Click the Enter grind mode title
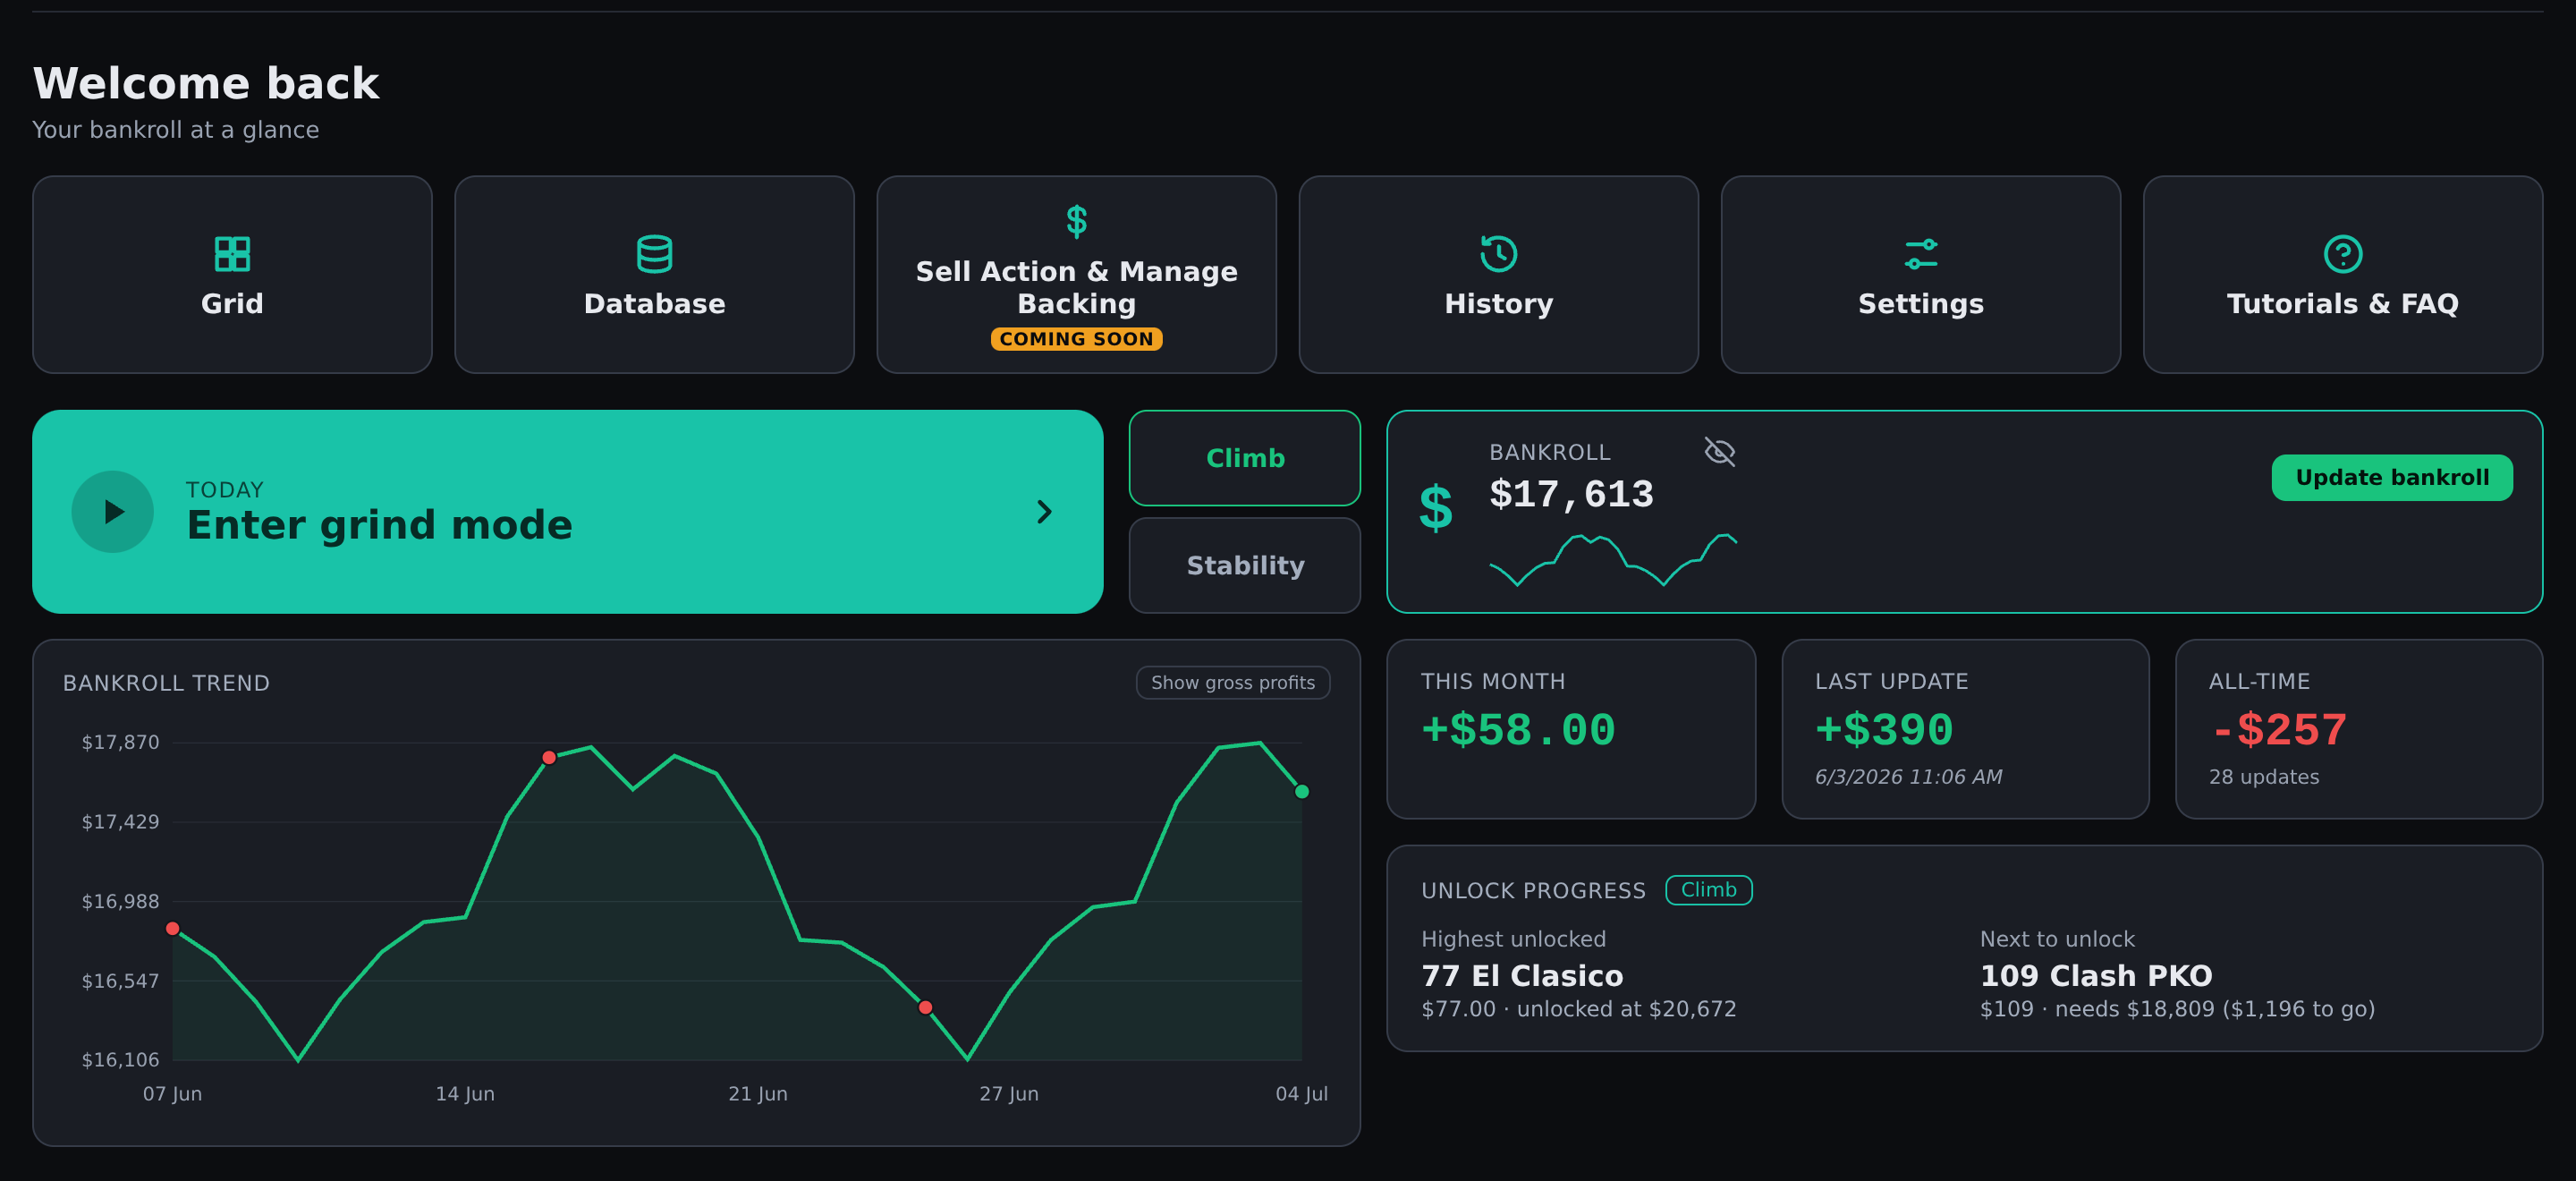The height and width of the screenshot is (1181, 2576). coord(379,525)
